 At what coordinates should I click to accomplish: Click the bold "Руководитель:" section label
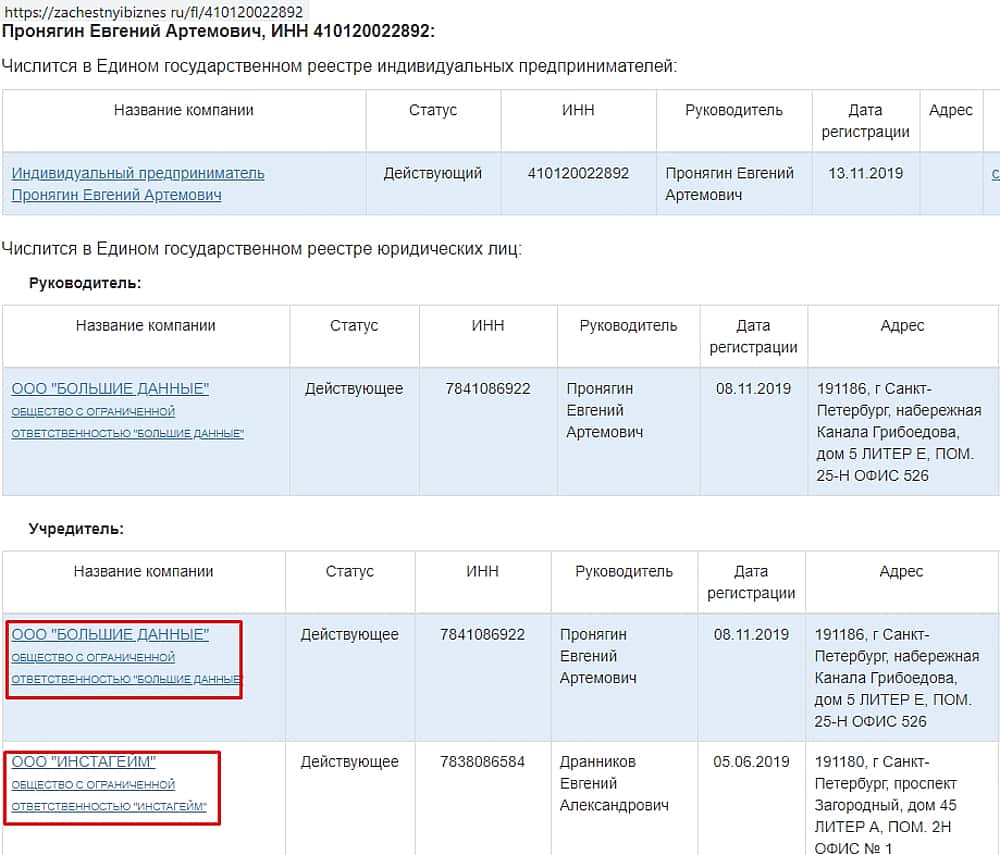click(x=85, y=283)
